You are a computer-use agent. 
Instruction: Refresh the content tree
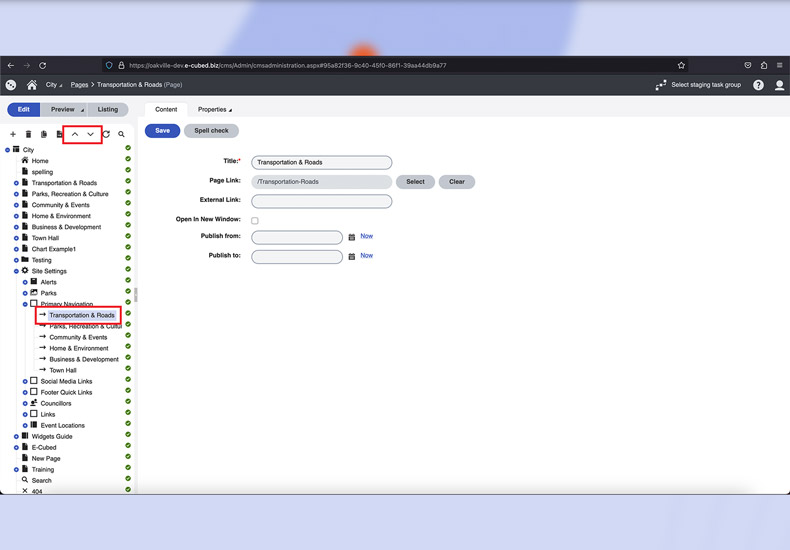click(106, 134)
